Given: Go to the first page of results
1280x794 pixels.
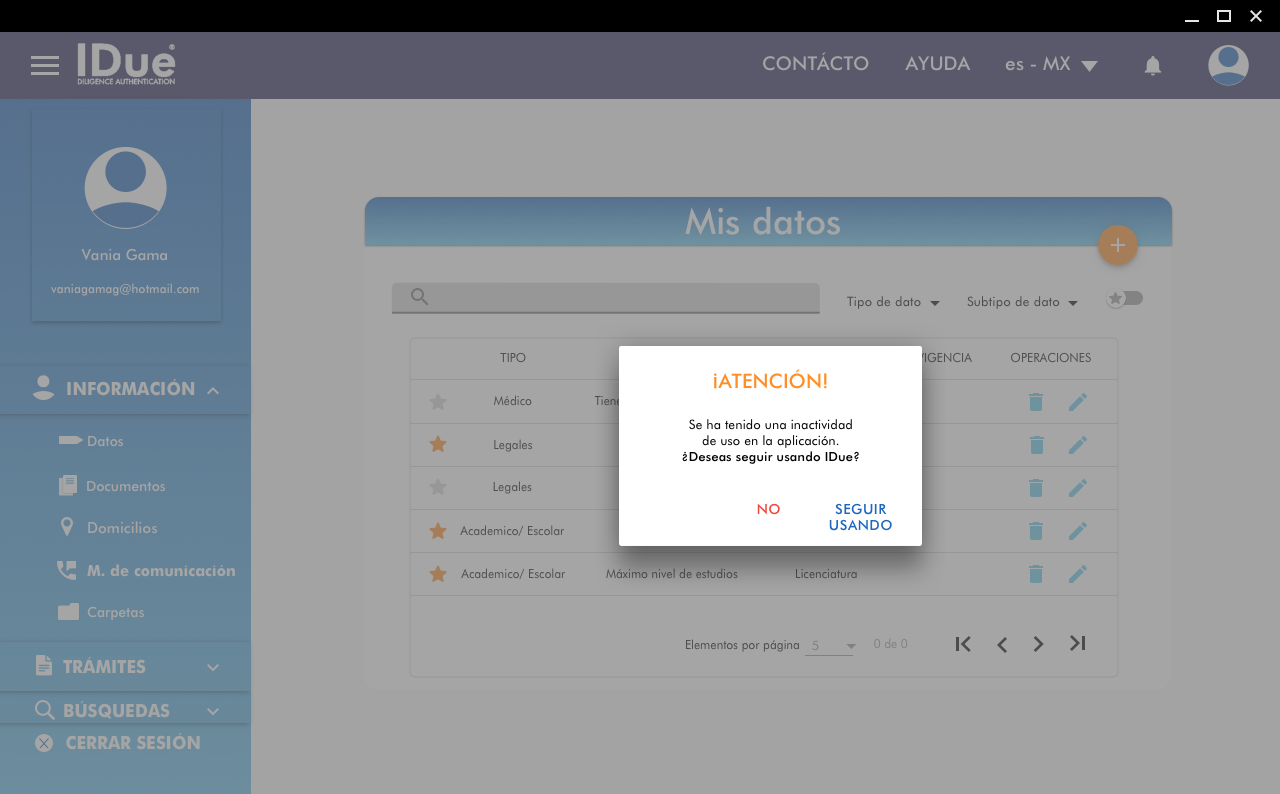Looking at the screenshot, I should click(x=963, y=644).
